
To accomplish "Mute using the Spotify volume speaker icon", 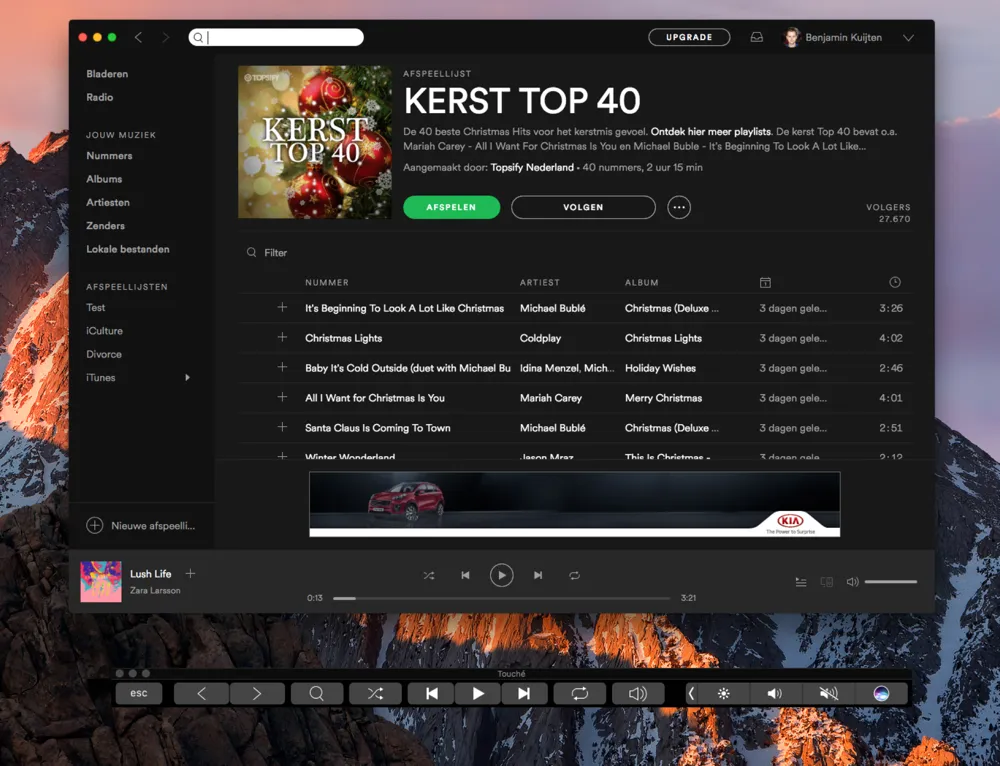I will 852,582.
